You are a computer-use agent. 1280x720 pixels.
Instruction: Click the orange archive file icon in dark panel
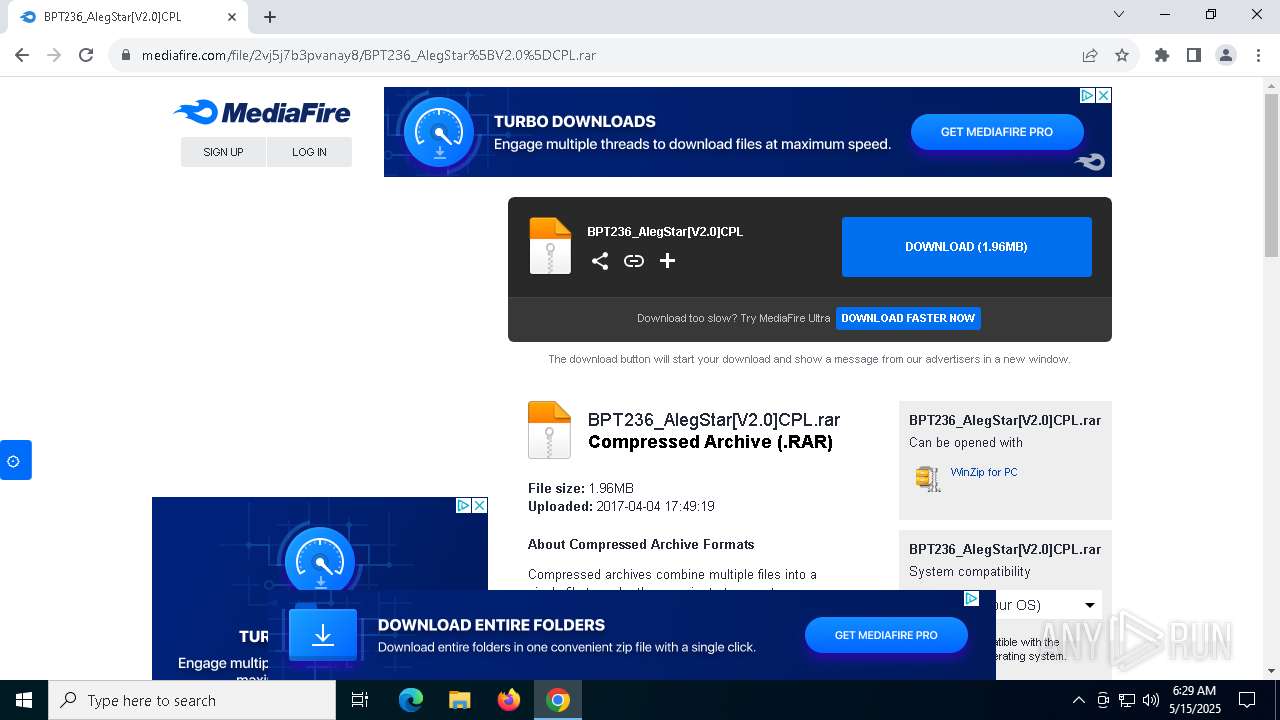[550, 246]
